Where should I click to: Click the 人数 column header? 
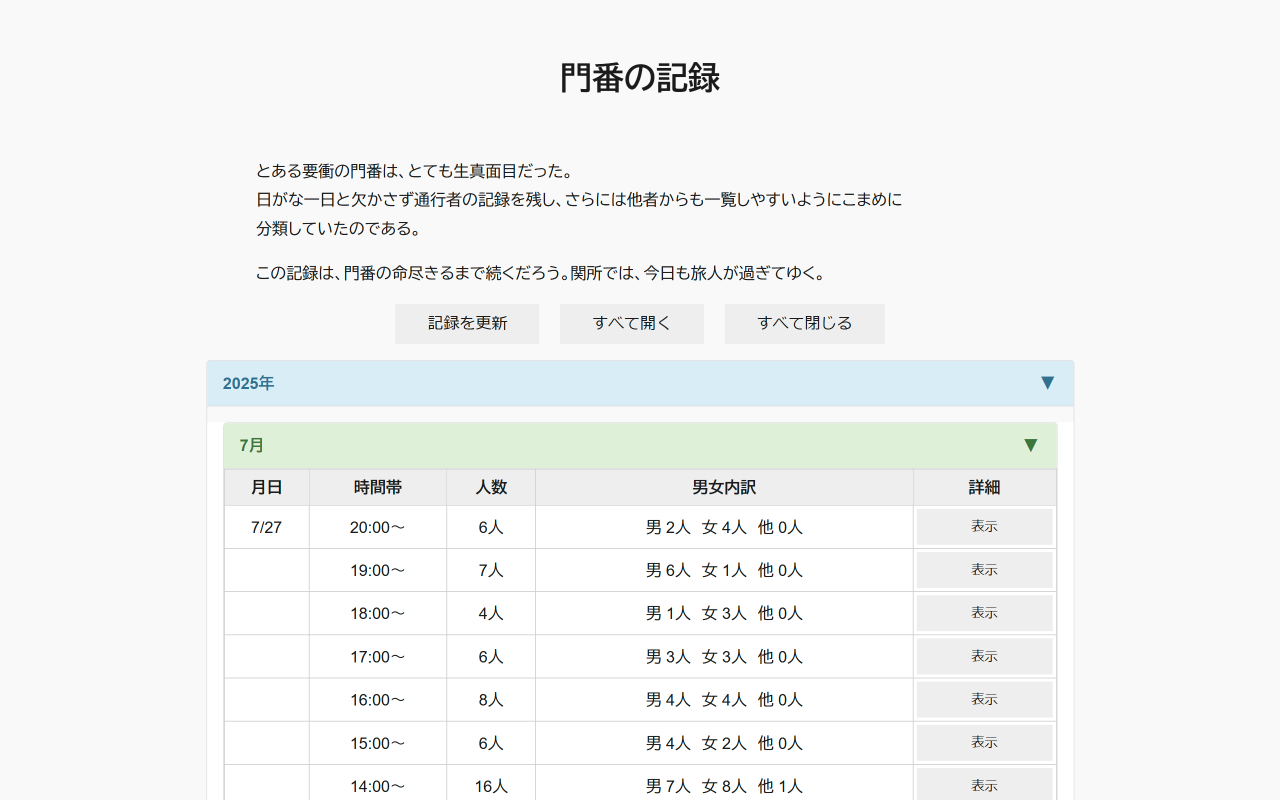pyautogui.click(x=491, y=488)
